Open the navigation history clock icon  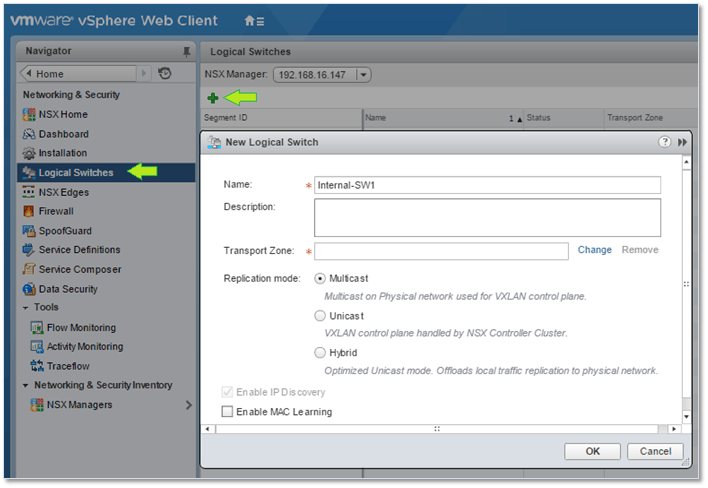tap(165, 73)
